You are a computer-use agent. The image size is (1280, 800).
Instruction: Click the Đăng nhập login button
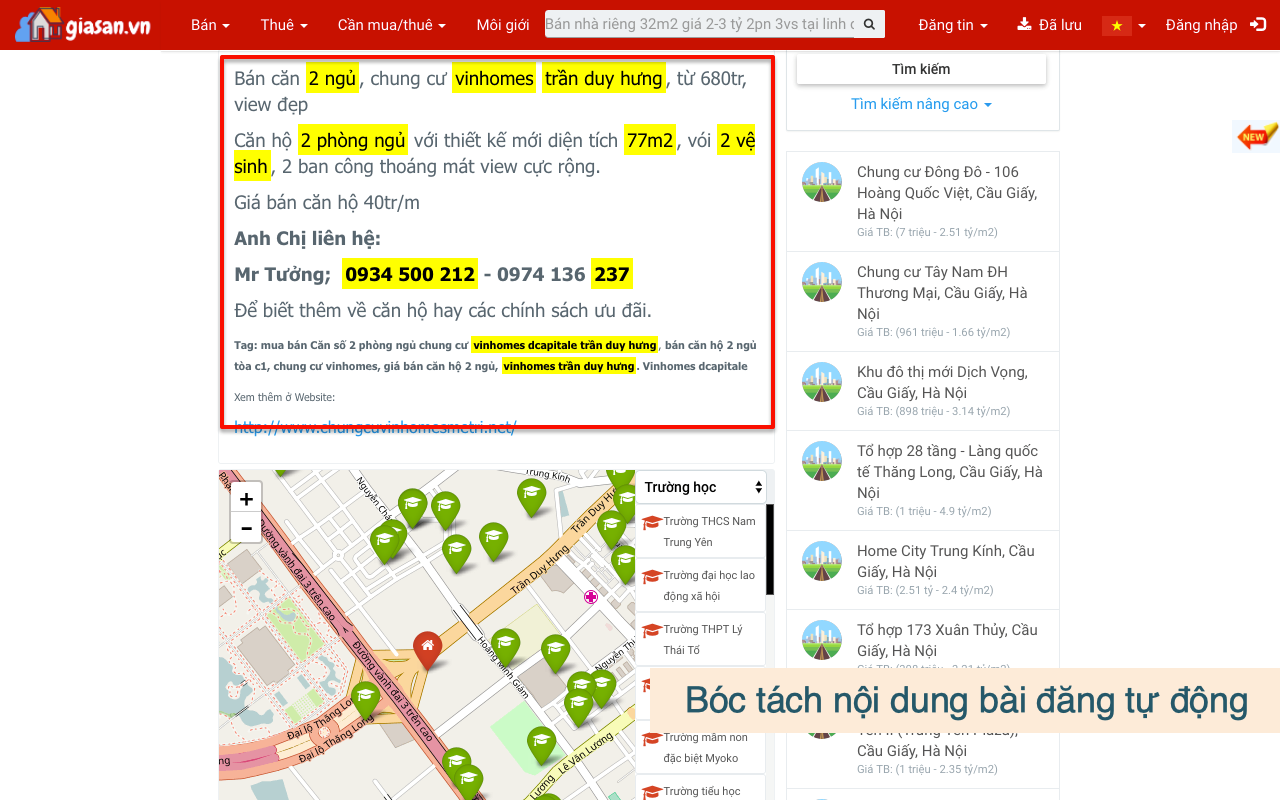tap(1214, 25)
